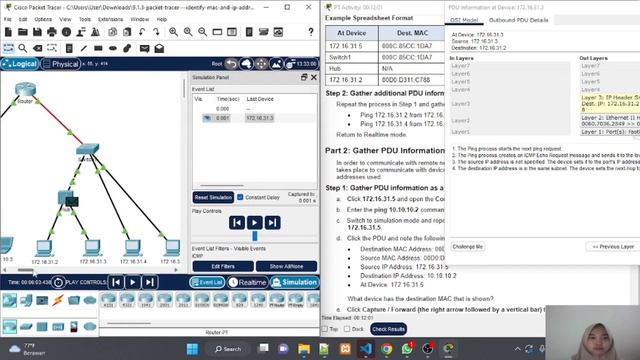Toggle the Event List button
The height and width of the screenshot is (360, 640).
pos(207,282)
